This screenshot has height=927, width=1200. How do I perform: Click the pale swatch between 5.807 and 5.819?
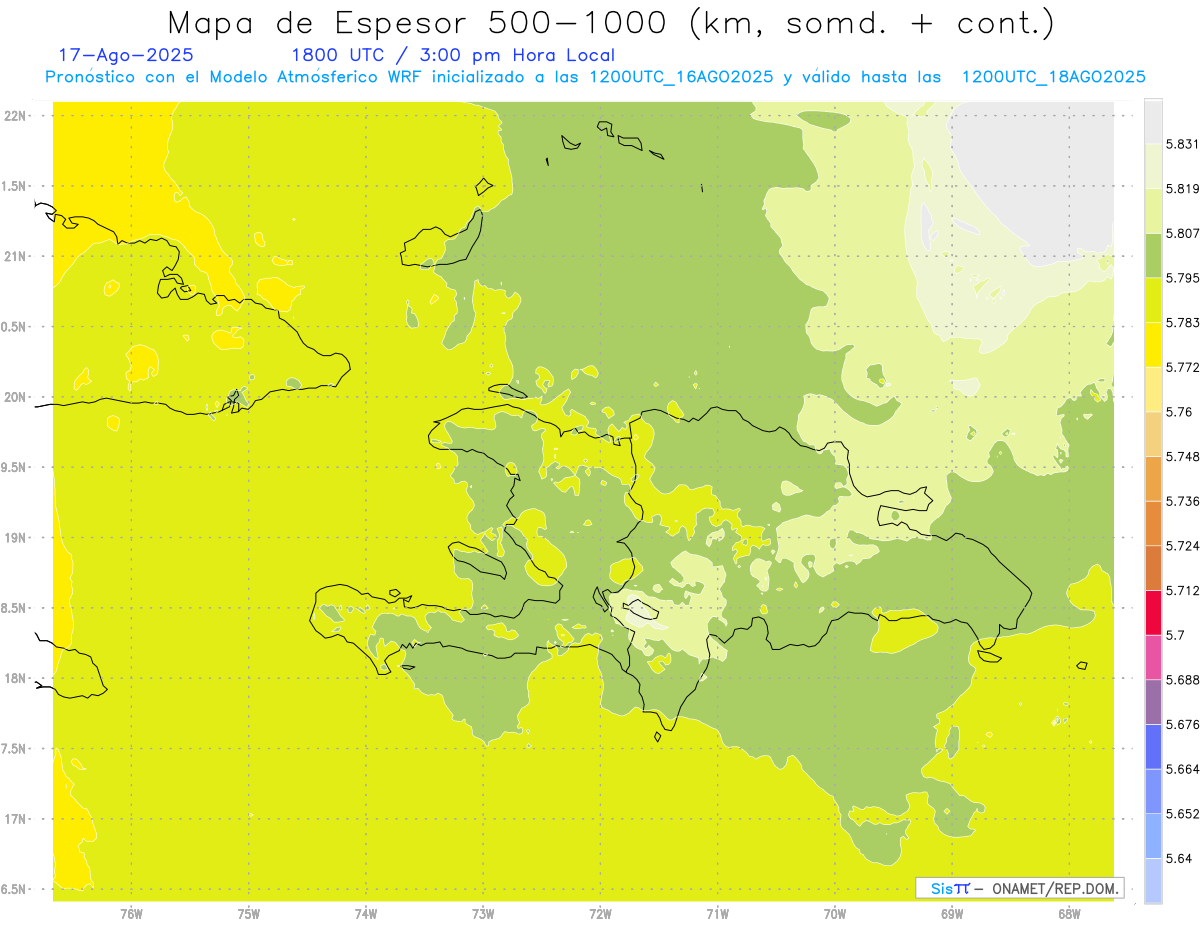[1153, 211]
